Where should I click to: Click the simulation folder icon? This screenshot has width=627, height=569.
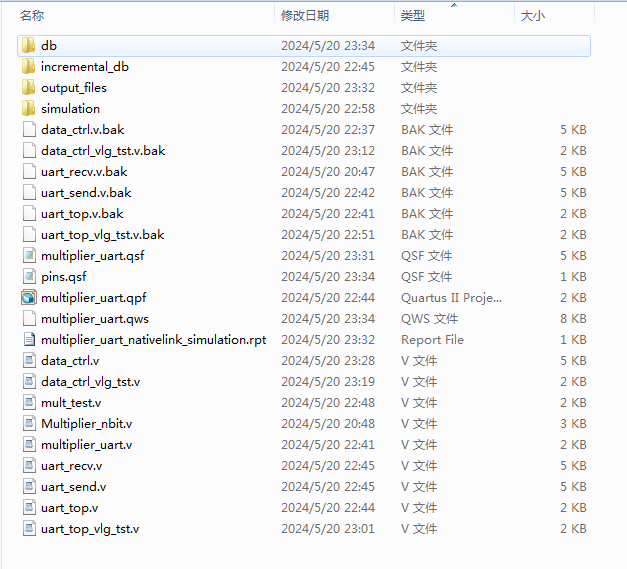click(28, 108)
